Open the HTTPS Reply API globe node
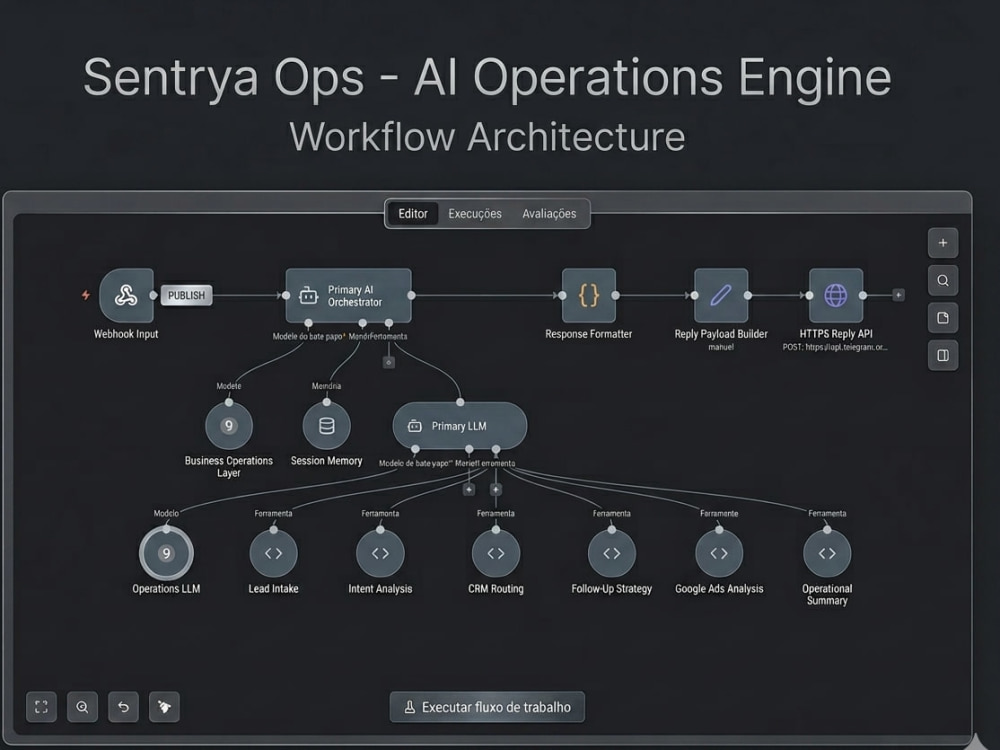 click(836, 295)
